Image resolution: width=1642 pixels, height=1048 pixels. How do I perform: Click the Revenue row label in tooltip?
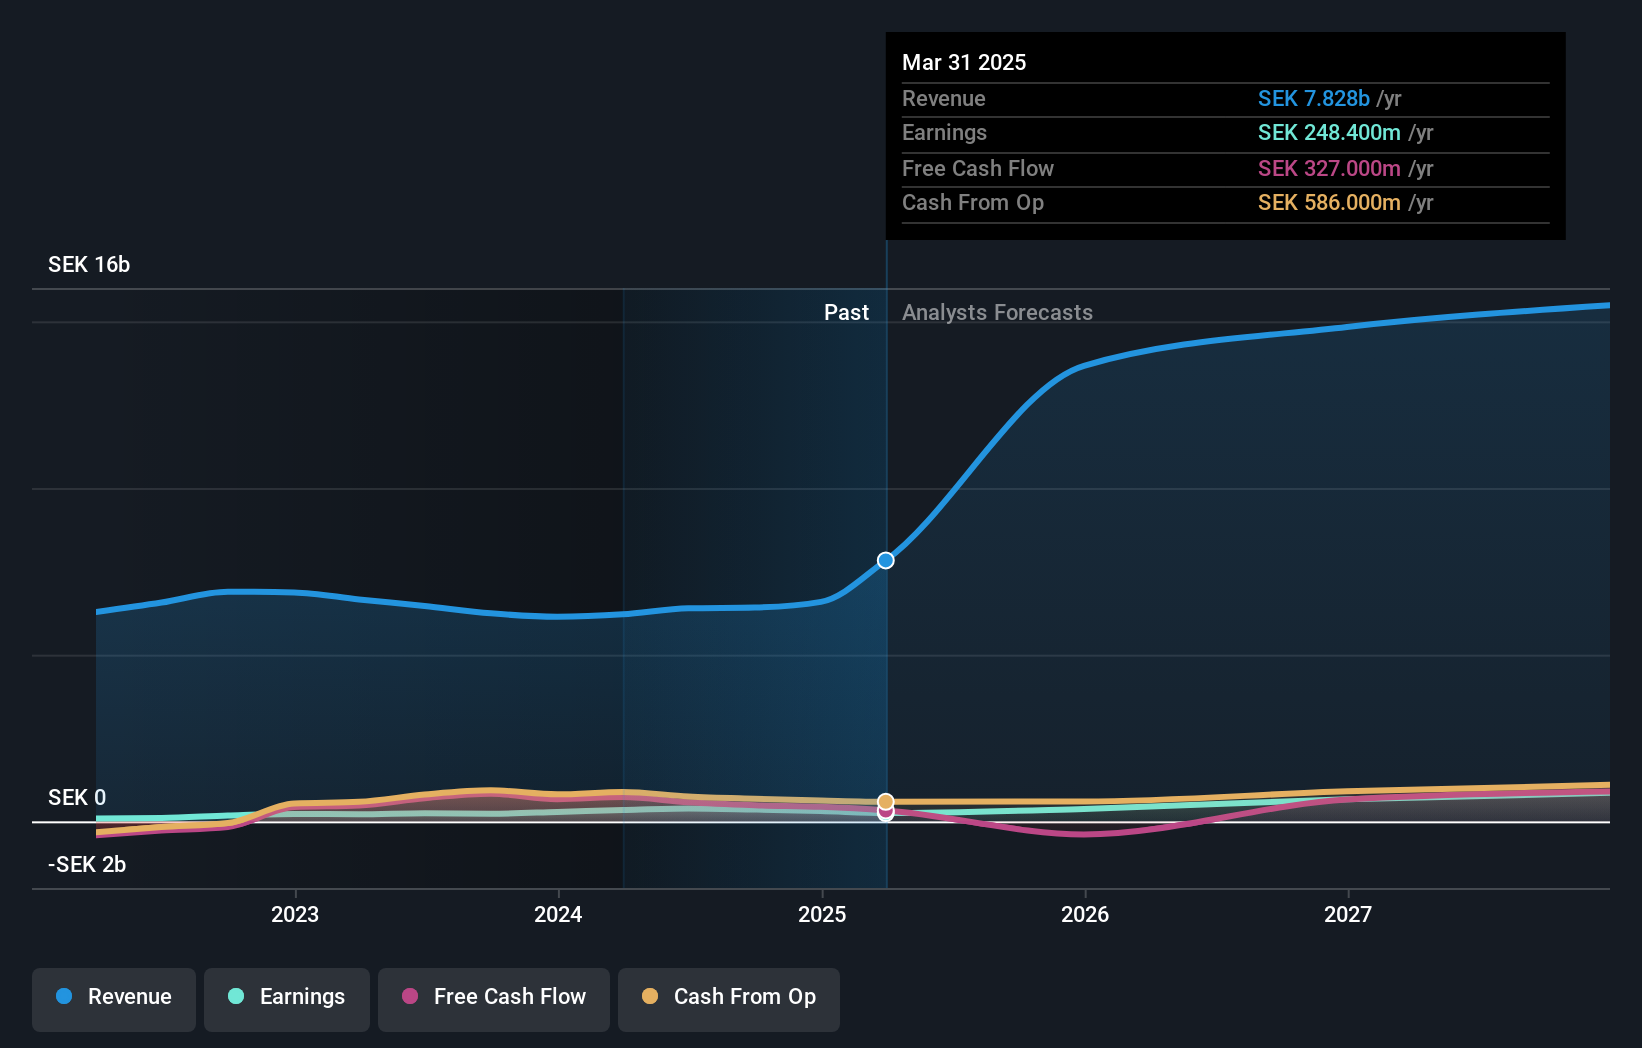click(944, 98)
